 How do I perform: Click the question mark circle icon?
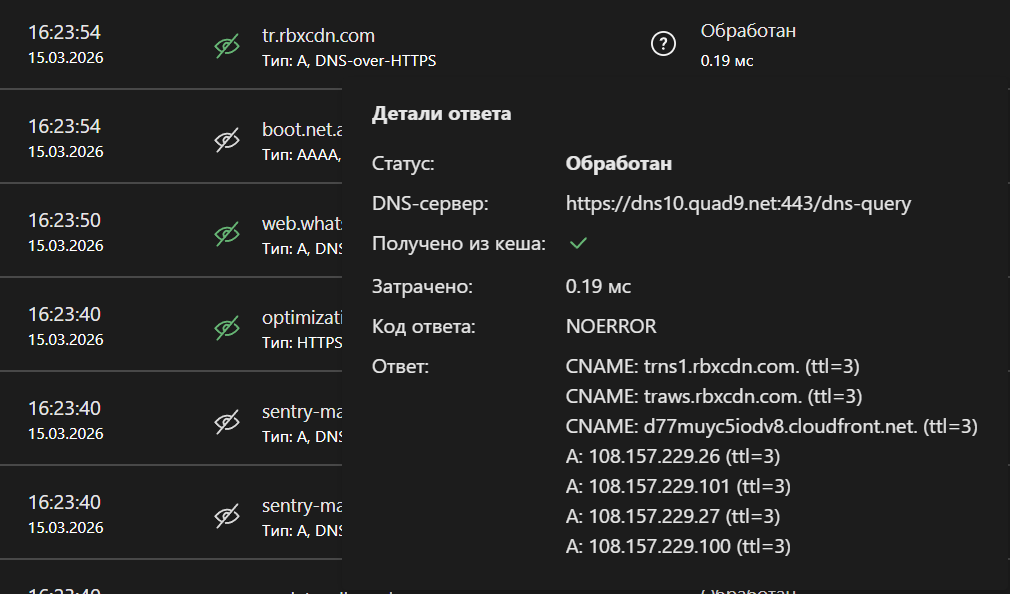coord(663,44)
